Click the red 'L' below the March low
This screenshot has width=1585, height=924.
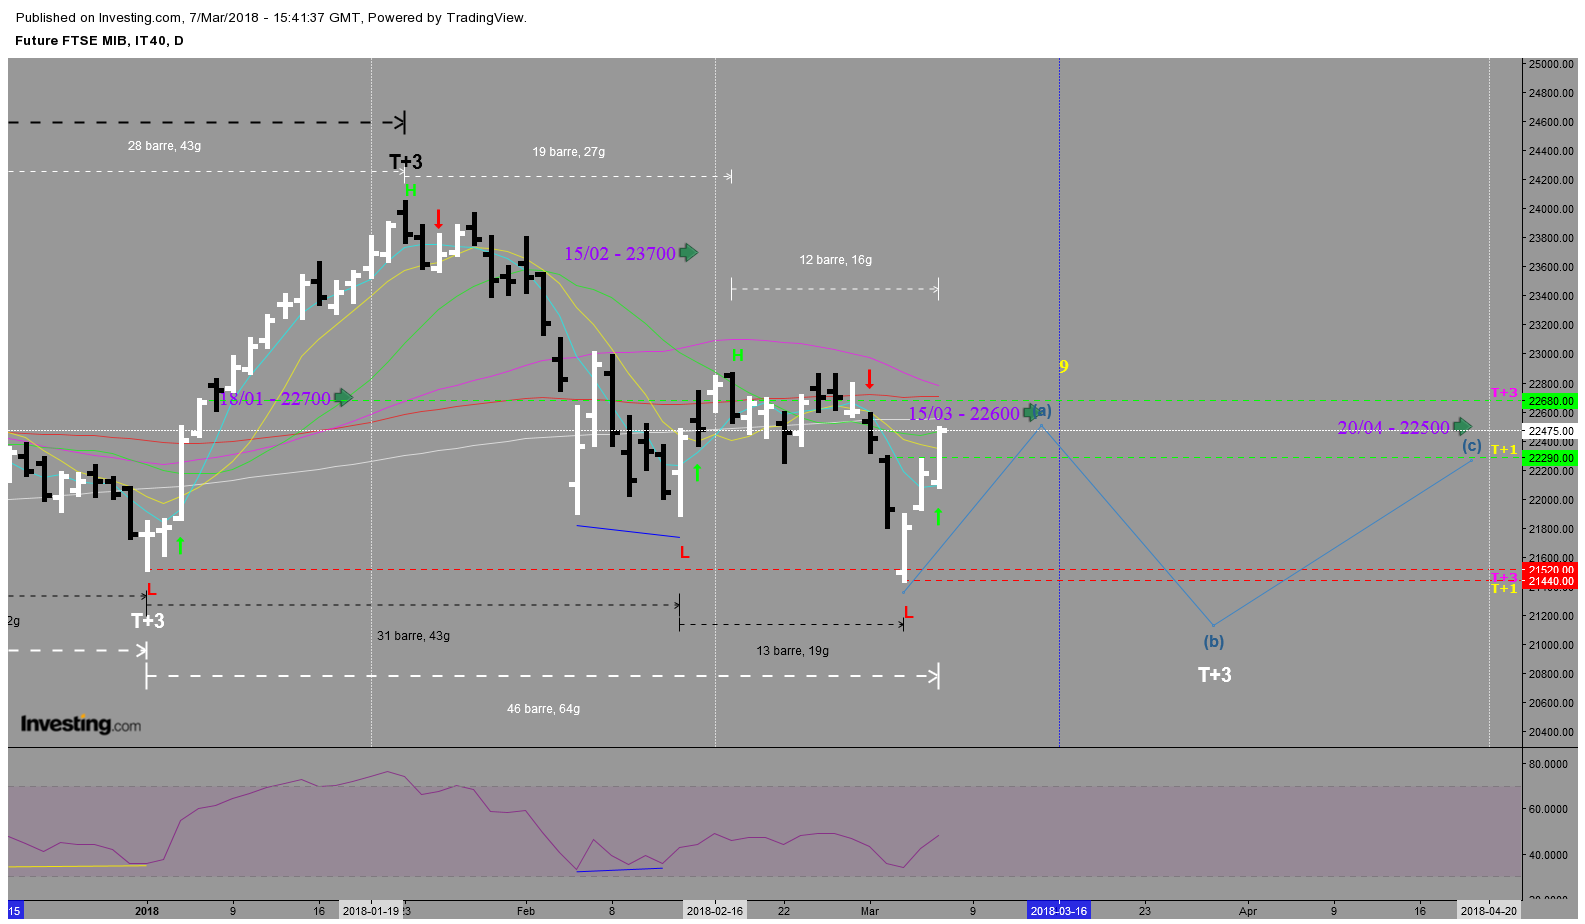click(x=908, y=612)
